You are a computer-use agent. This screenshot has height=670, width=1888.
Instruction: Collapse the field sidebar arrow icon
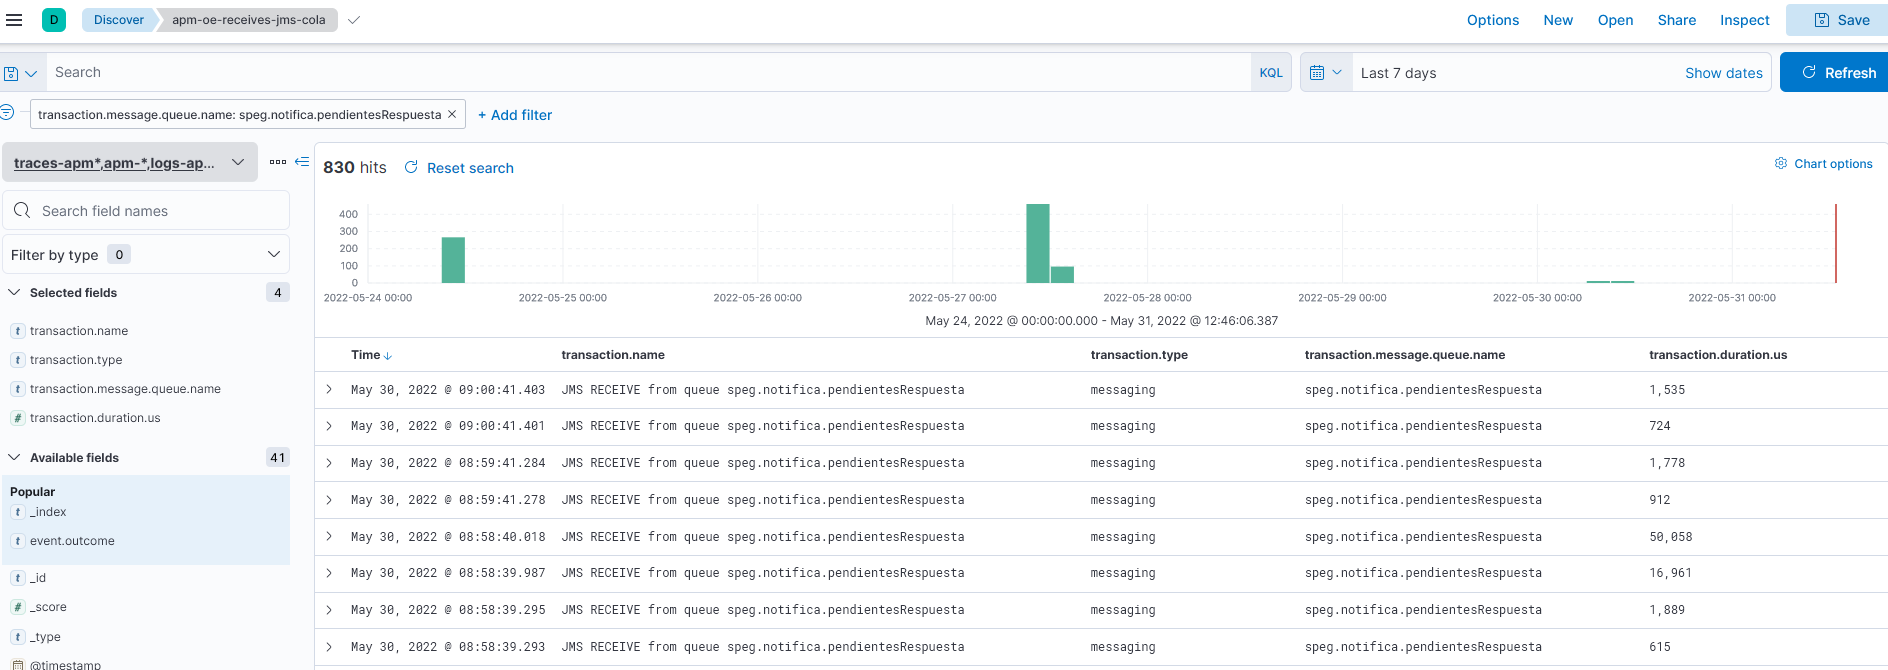pos(302,161)
